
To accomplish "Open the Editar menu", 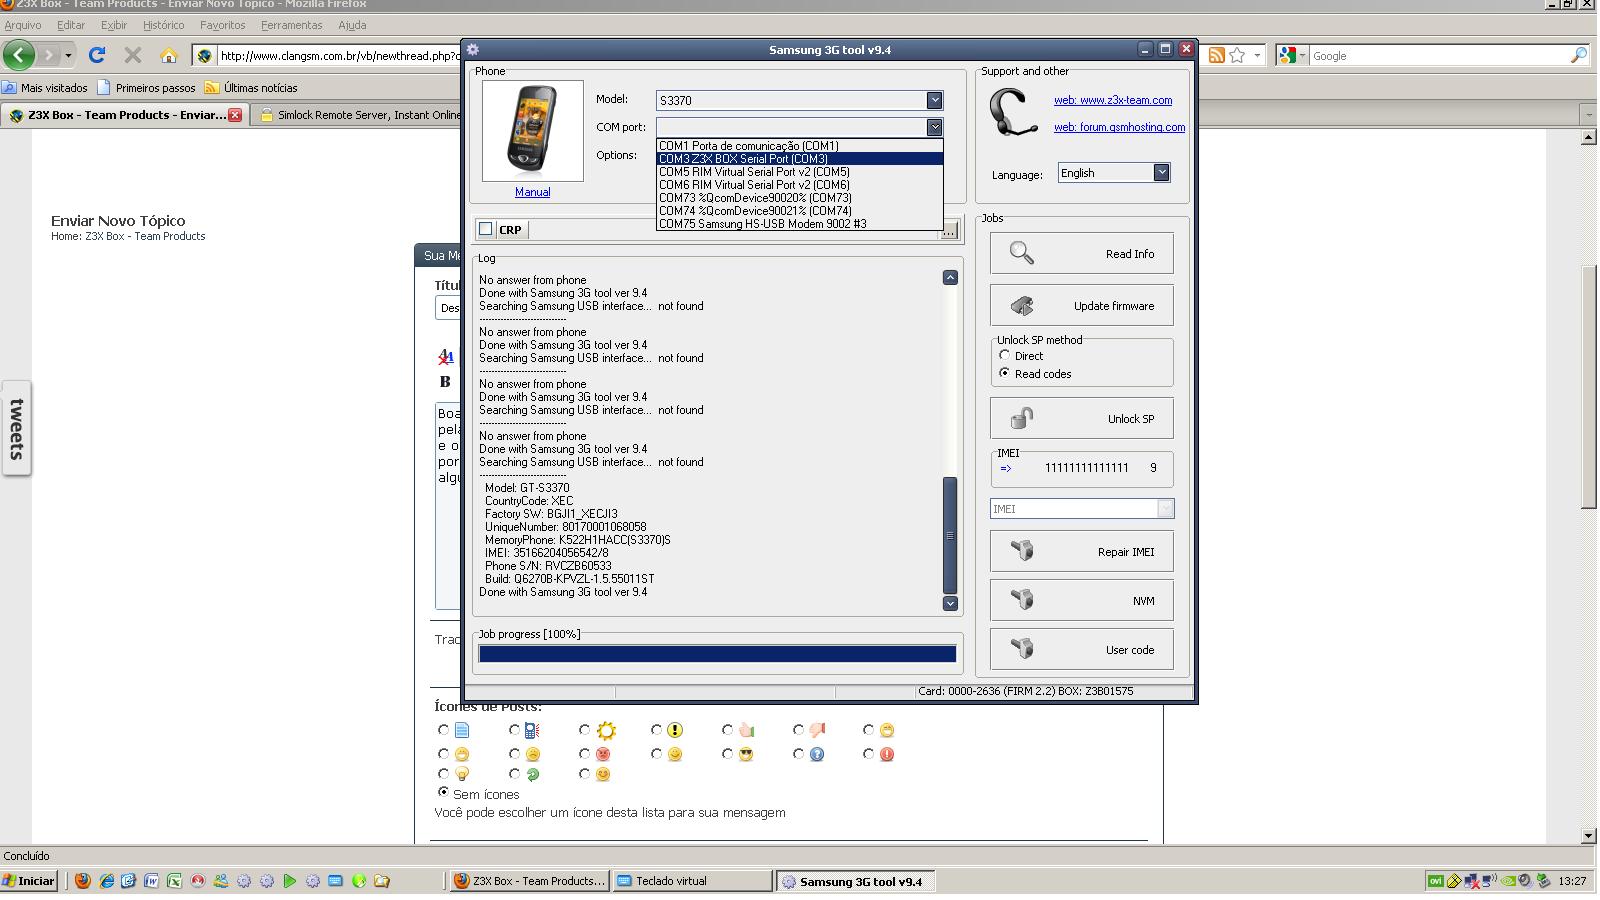I will pos(71,25).
